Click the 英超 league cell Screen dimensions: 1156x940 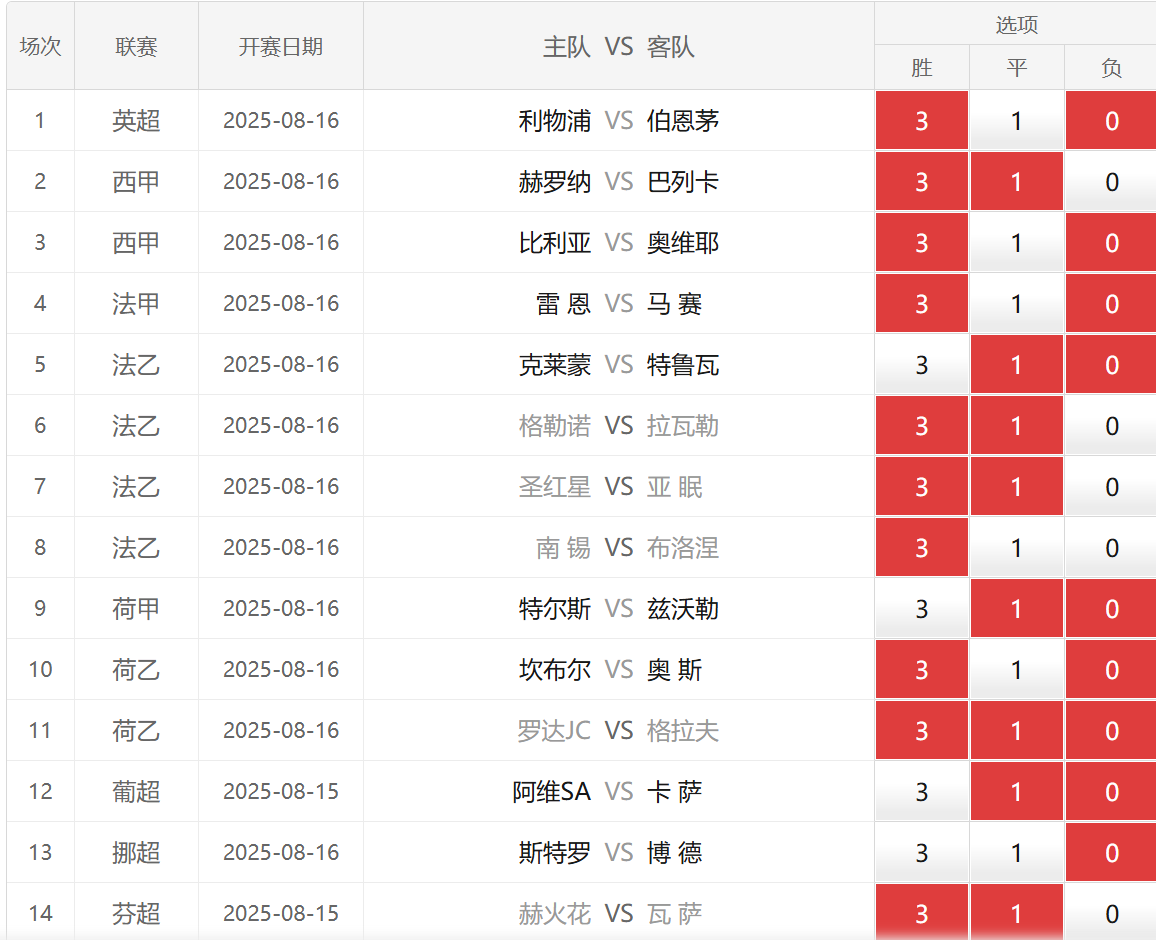pyautogui.click(x=136, y=120)
